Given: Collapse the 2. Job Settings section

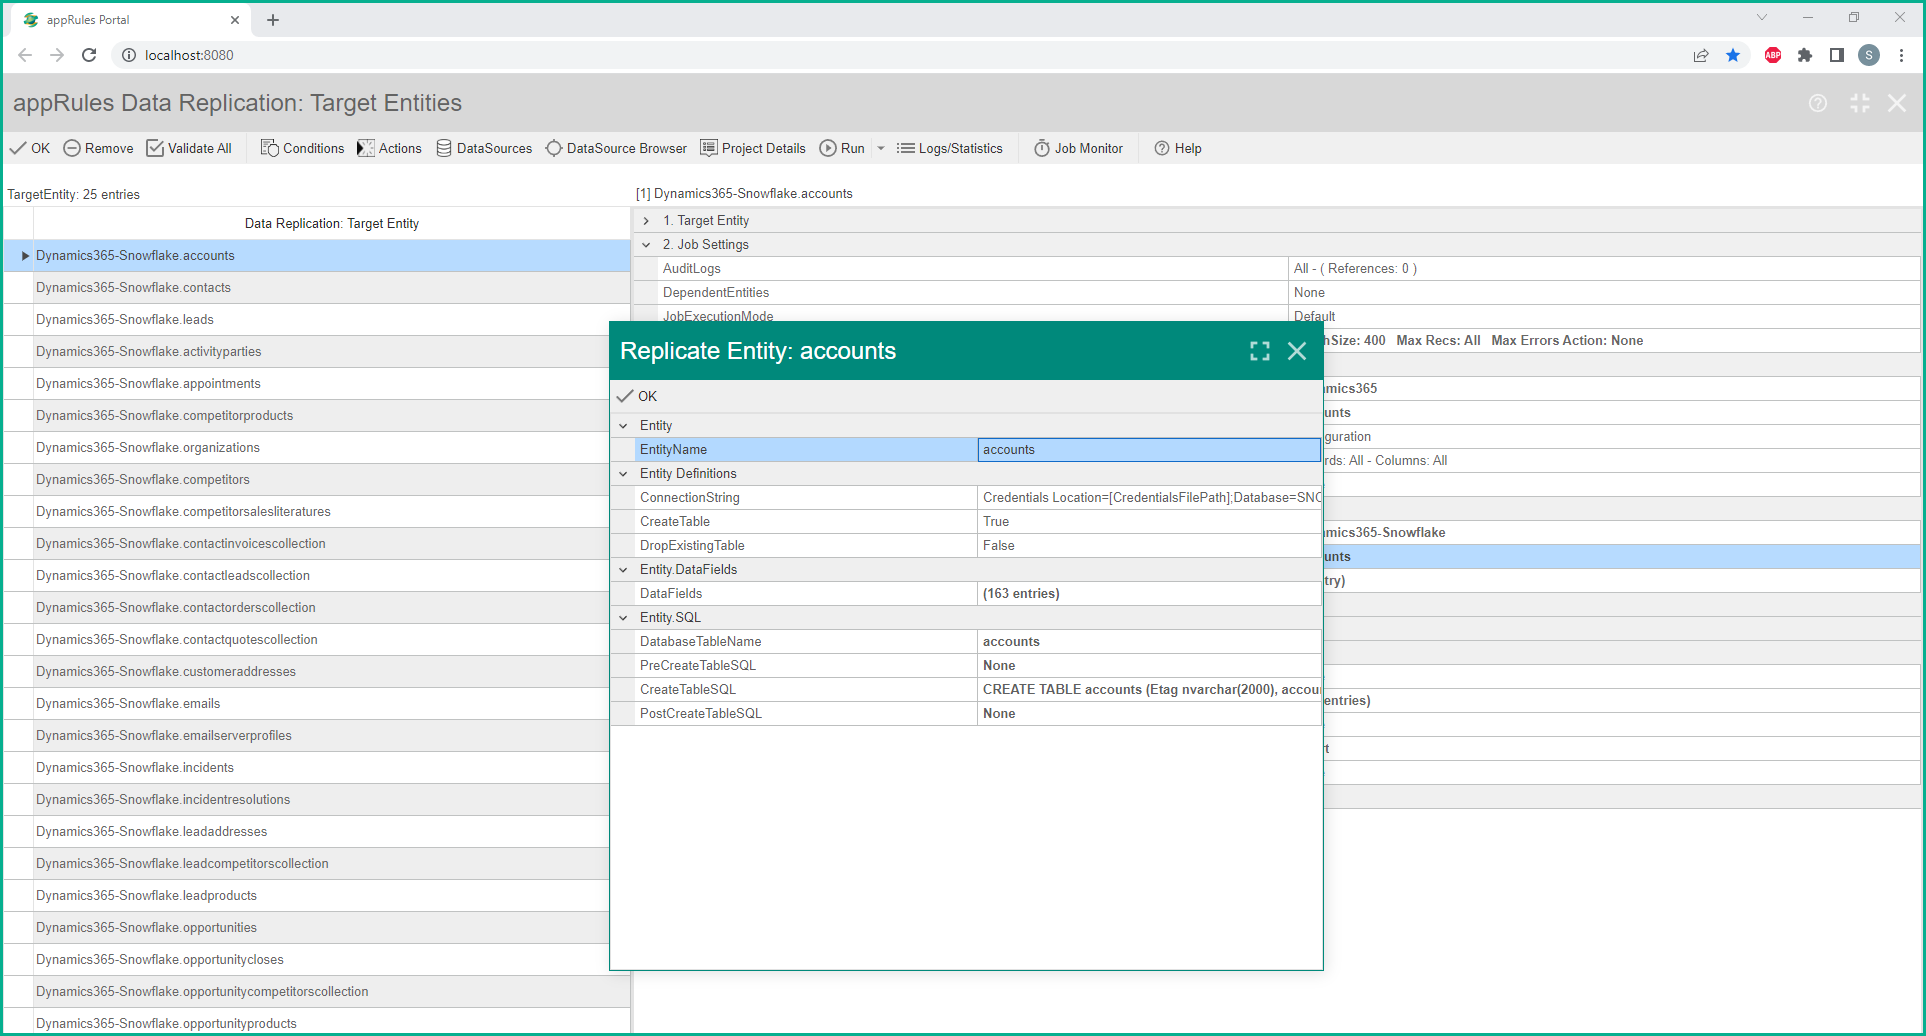Looking at the screenshot, I should (x=646, y=244).
